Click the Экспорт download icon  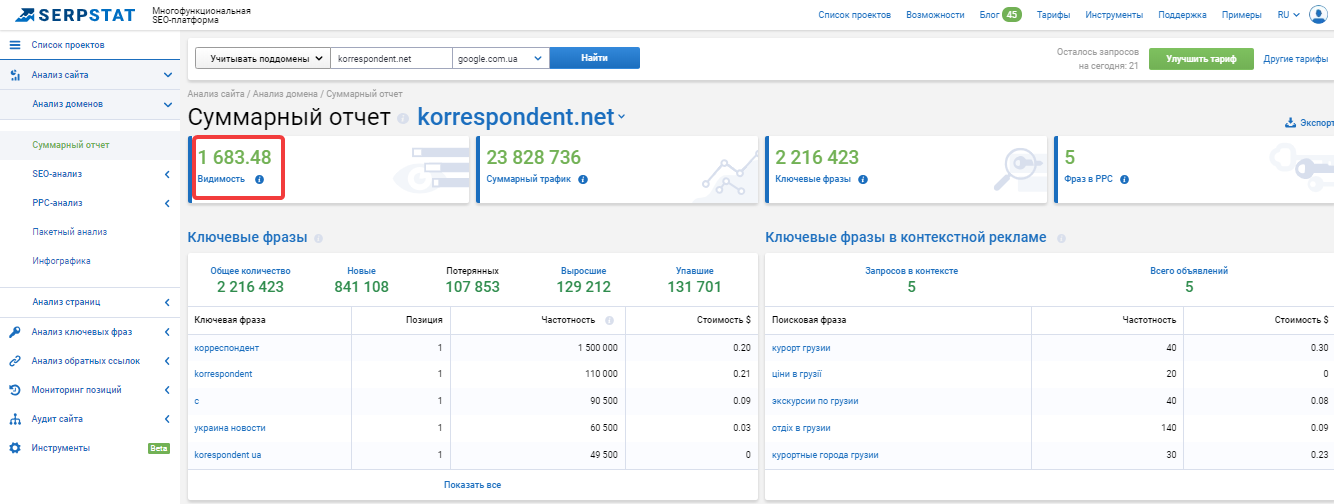[x=1290, y=123]
